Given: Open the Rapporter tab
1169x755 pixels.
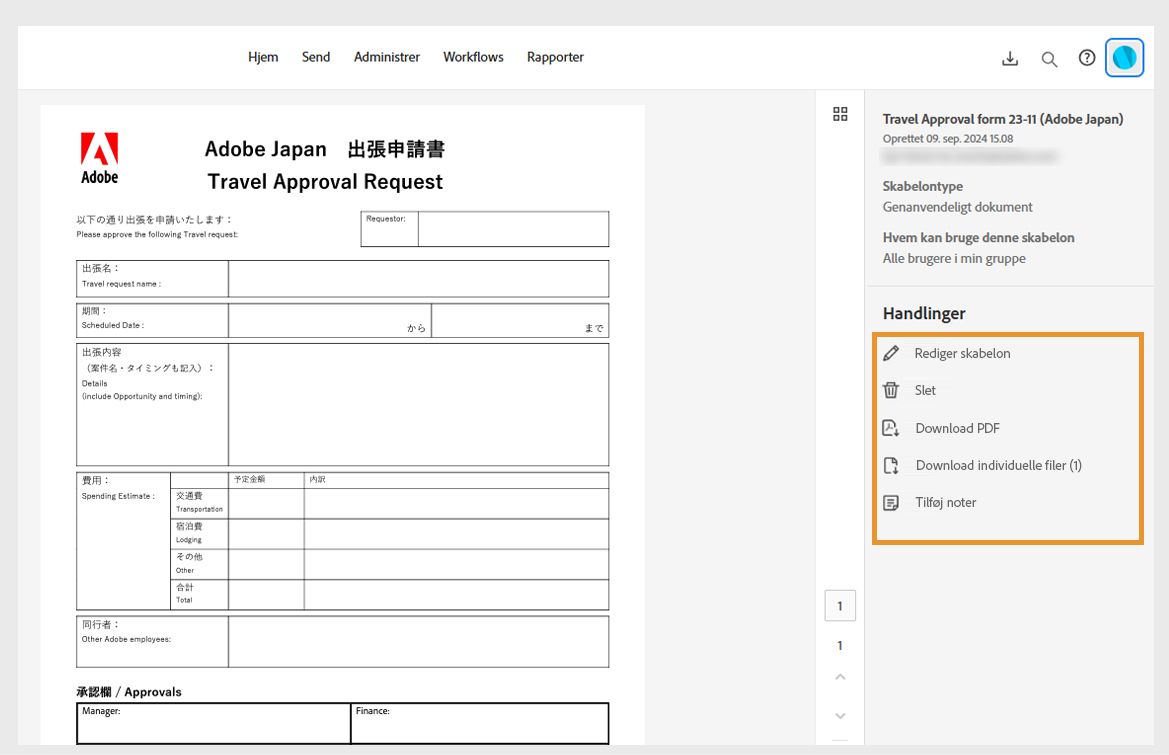Looking at the screenshot, I should point(555,57).
